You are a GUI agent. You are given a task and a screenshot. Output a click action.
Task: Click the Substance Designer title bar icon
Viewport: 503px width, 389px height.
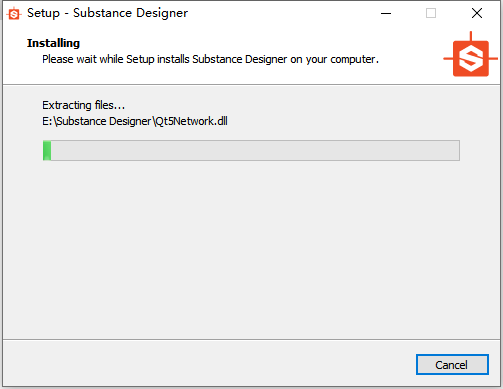click(x=14, y=14)
